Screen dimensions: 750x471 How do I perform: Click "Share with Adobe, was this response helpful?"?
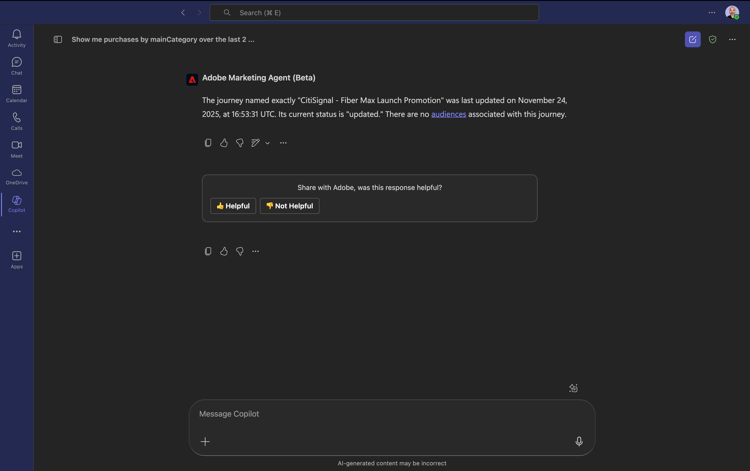(370, 187)
